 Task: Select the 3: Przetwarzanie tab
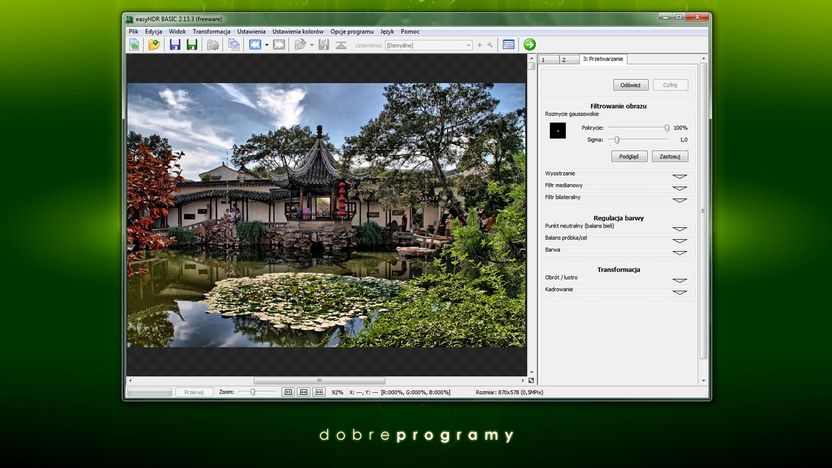[603, 59]
